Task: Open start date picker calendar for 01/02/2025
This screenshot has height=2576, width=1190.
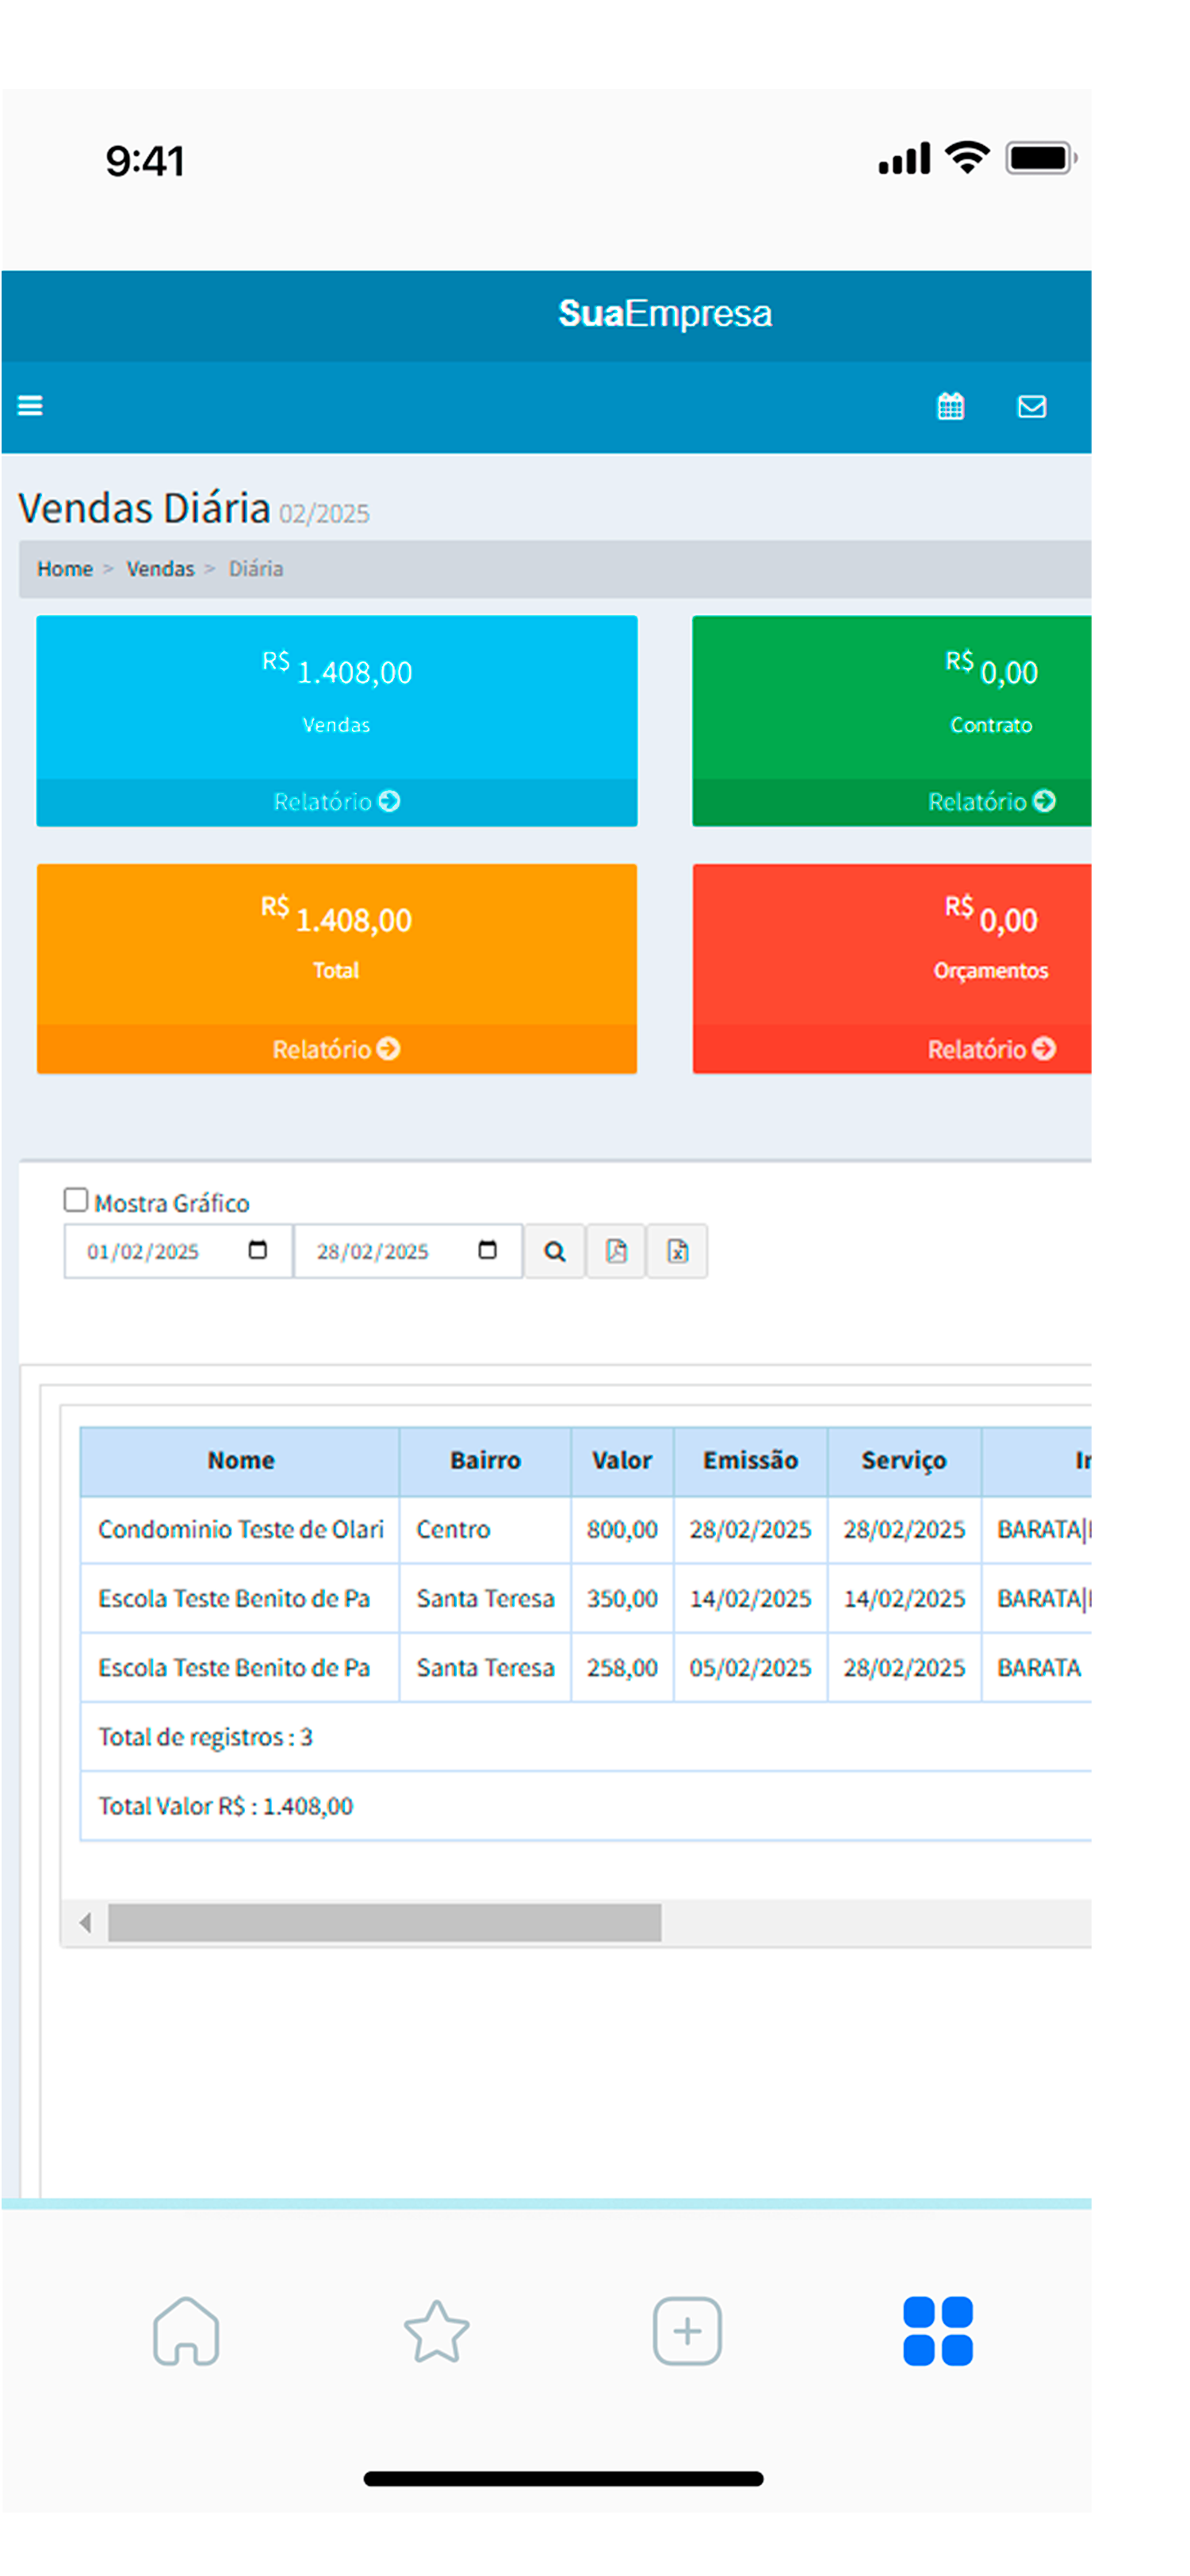Action: point(257,1250)
